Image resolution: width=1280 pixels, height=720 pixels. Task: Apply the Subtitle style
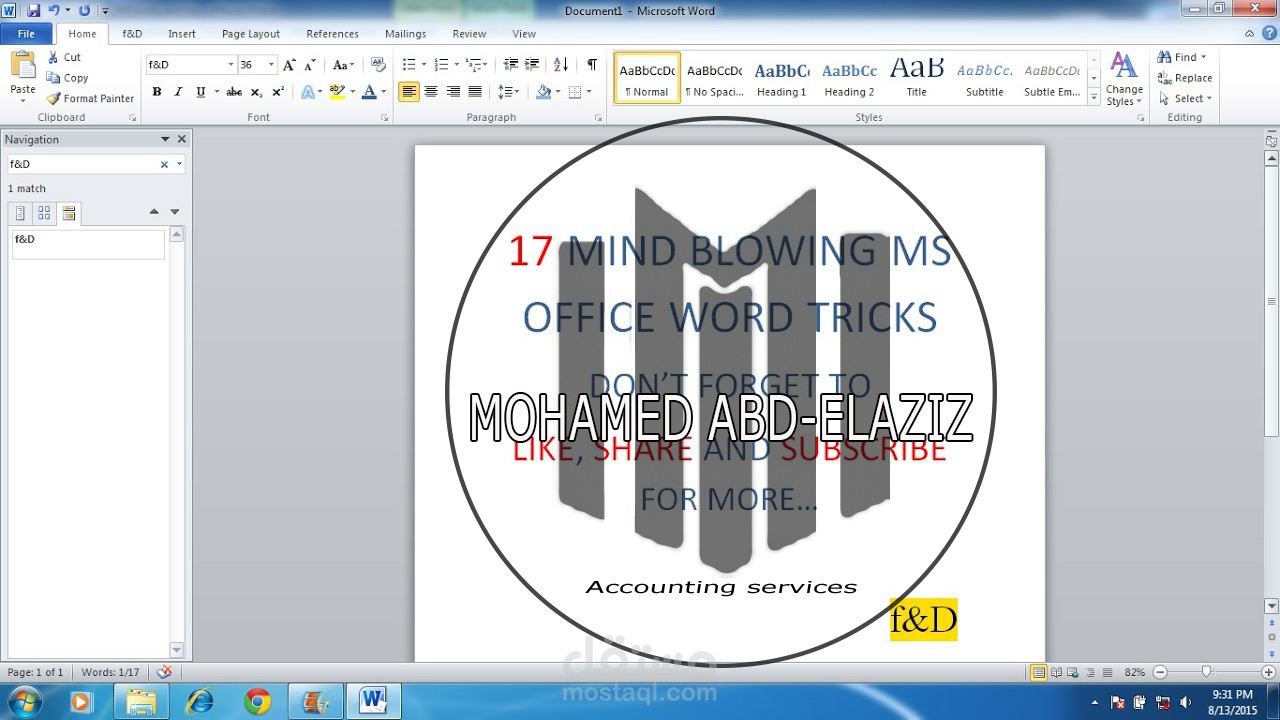point(984,79)
